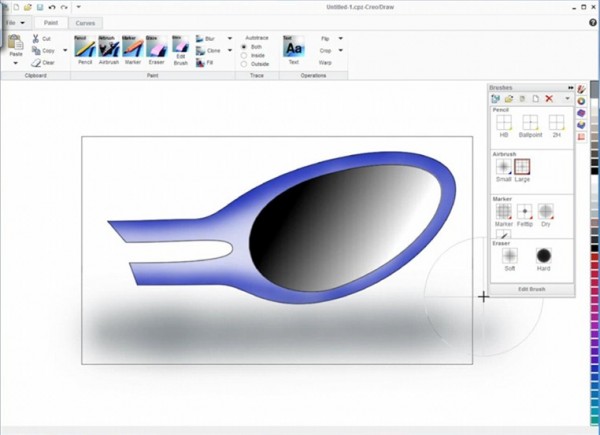Select the Pencil paint tool
Screen dimensions: 600x435
tap(85, 47)
